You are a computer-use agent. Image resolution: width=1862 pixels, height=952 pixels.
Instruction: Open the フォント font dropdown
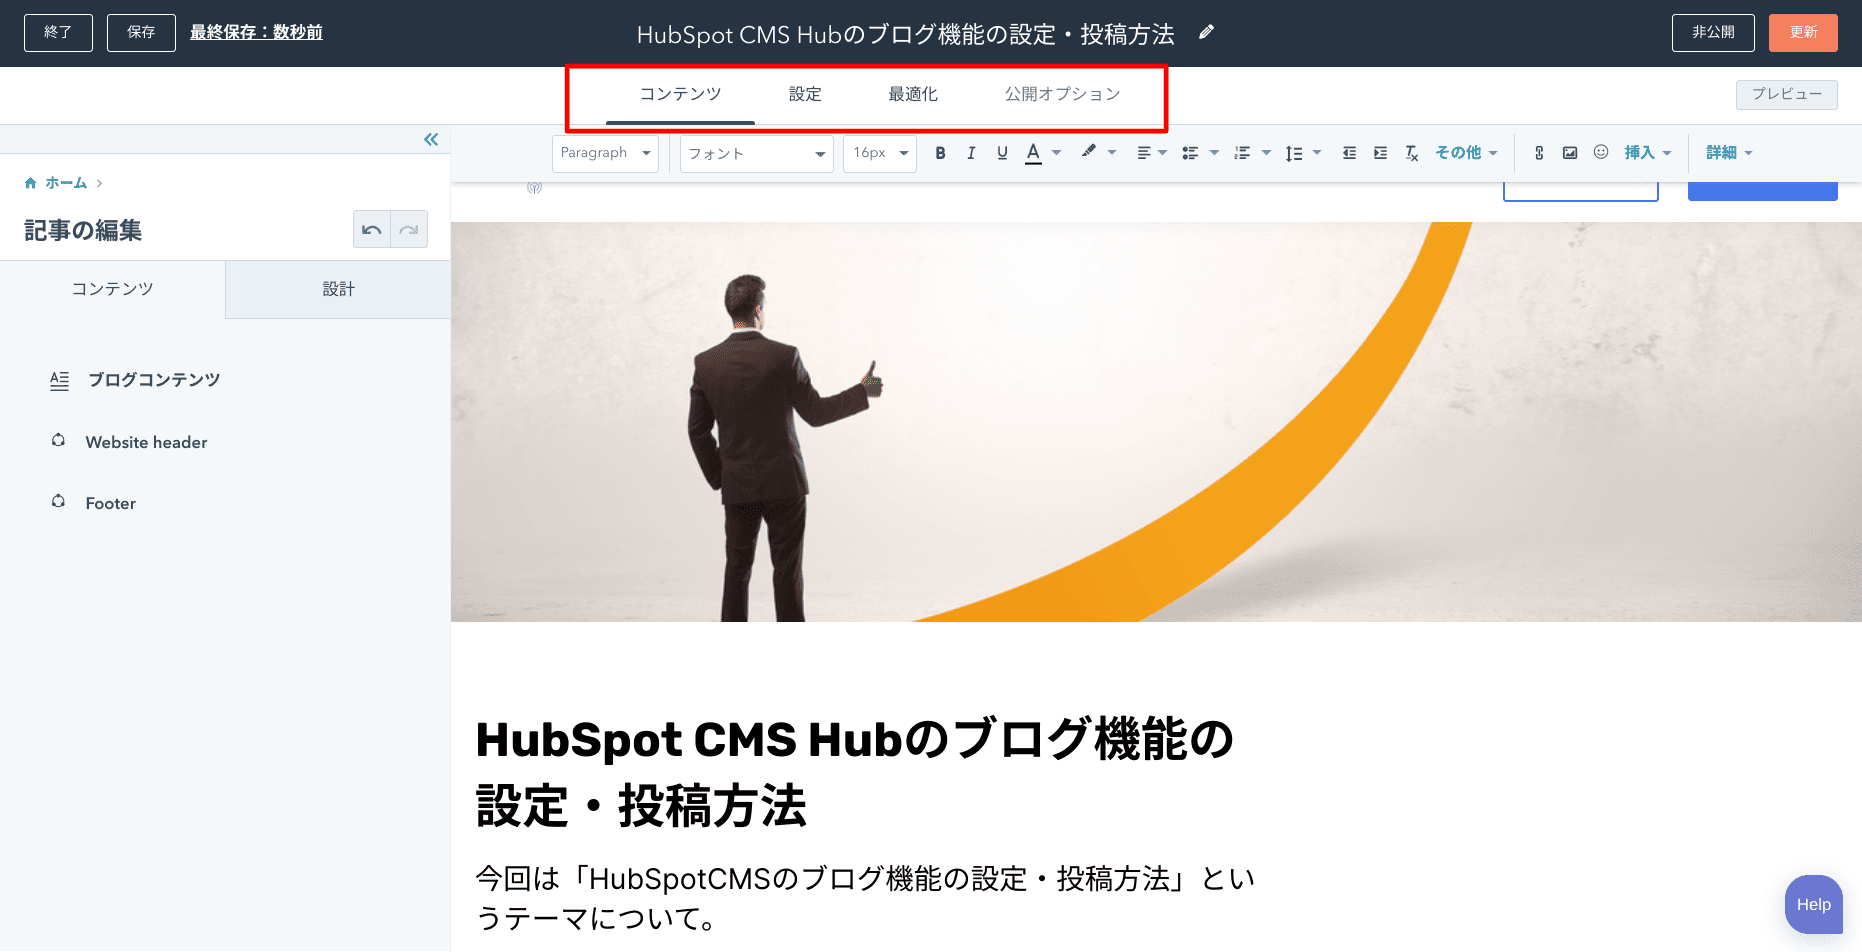click(x=756, y=153)
